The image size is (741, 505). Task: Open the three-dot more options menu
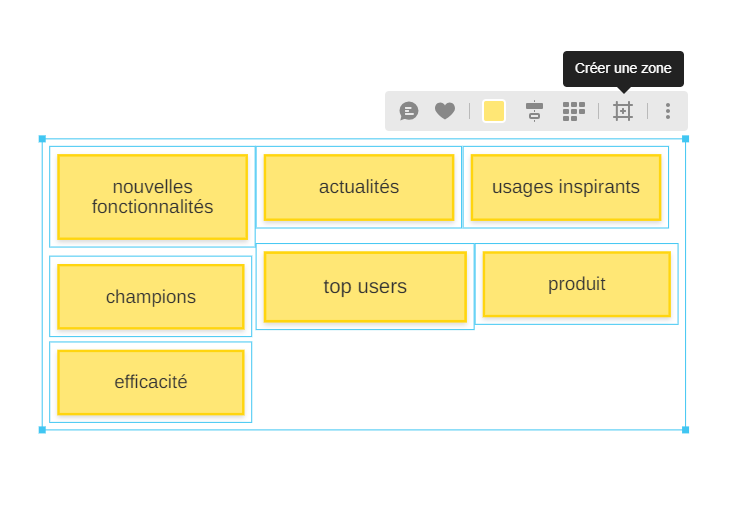coord(668,111)
